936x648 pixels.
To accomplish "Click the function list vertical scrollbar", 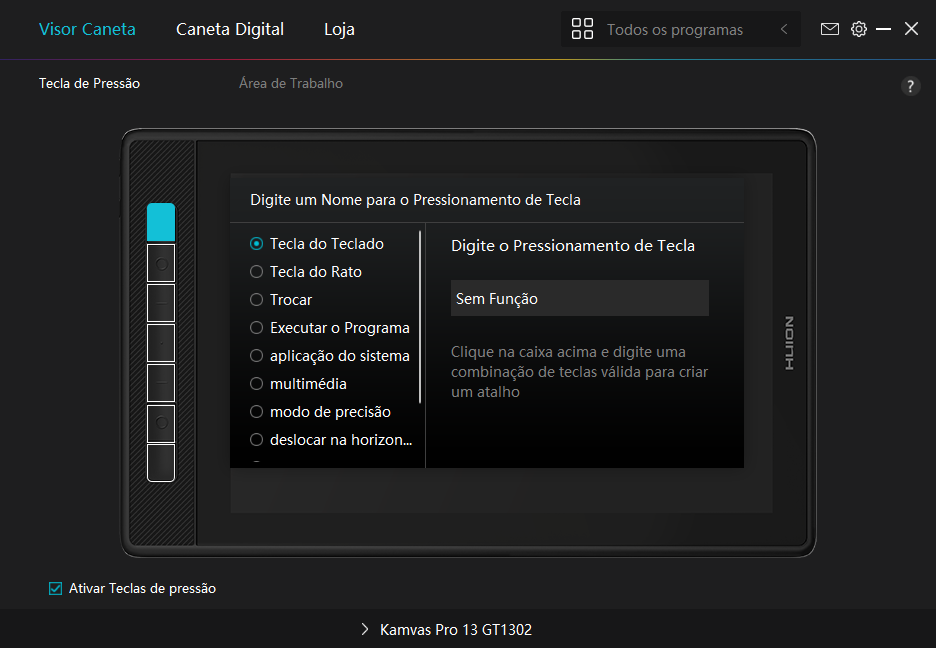I will [x=420, y=317].
